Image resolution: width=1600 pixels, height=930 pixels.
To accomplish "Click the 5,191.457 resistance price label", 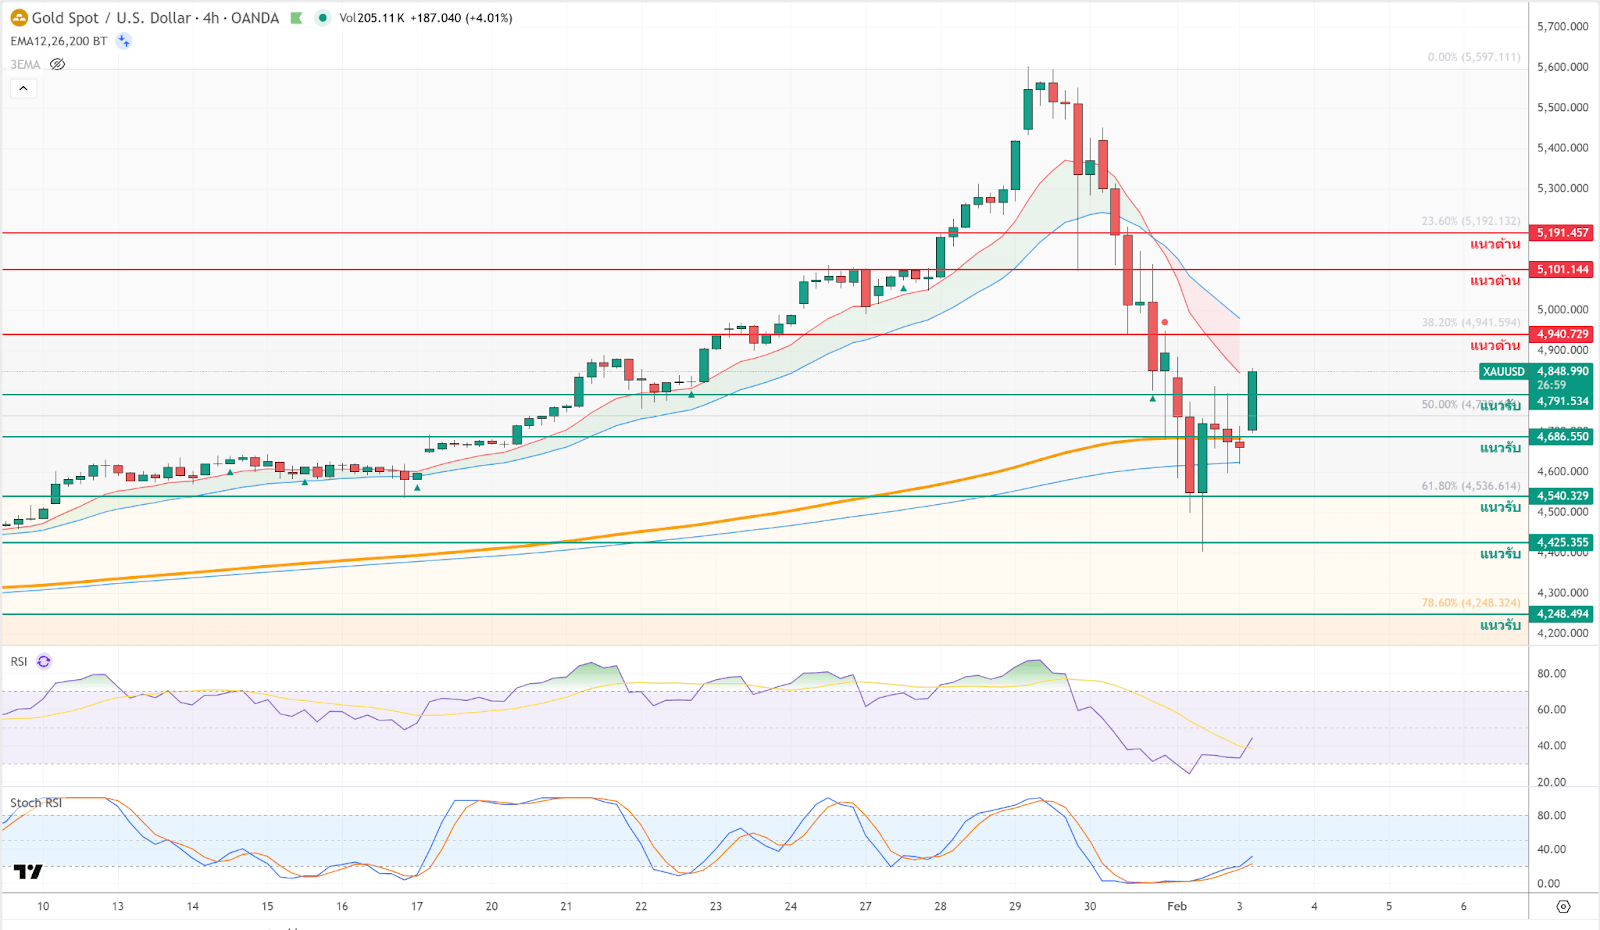I will (1562, 233).
